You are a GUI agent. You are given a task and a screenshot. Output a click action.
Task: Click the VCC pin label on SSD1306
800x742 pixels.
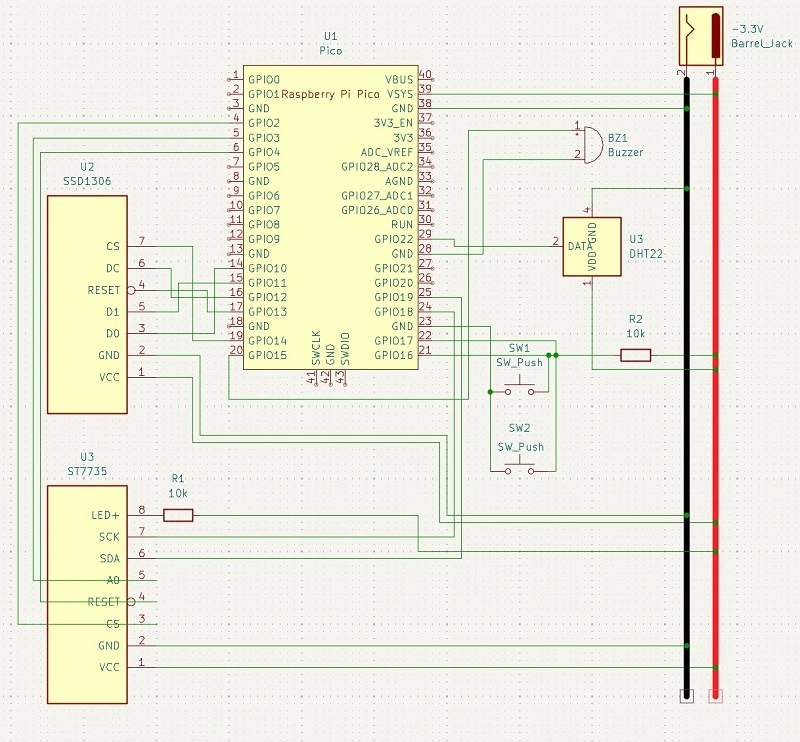pos(109,377)
